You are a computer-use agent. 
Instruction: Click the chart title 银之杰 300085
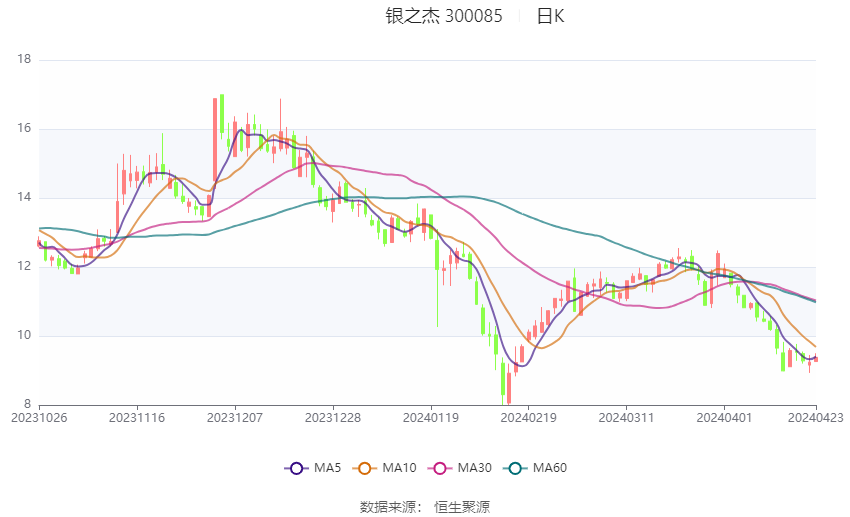click(444, 16)
